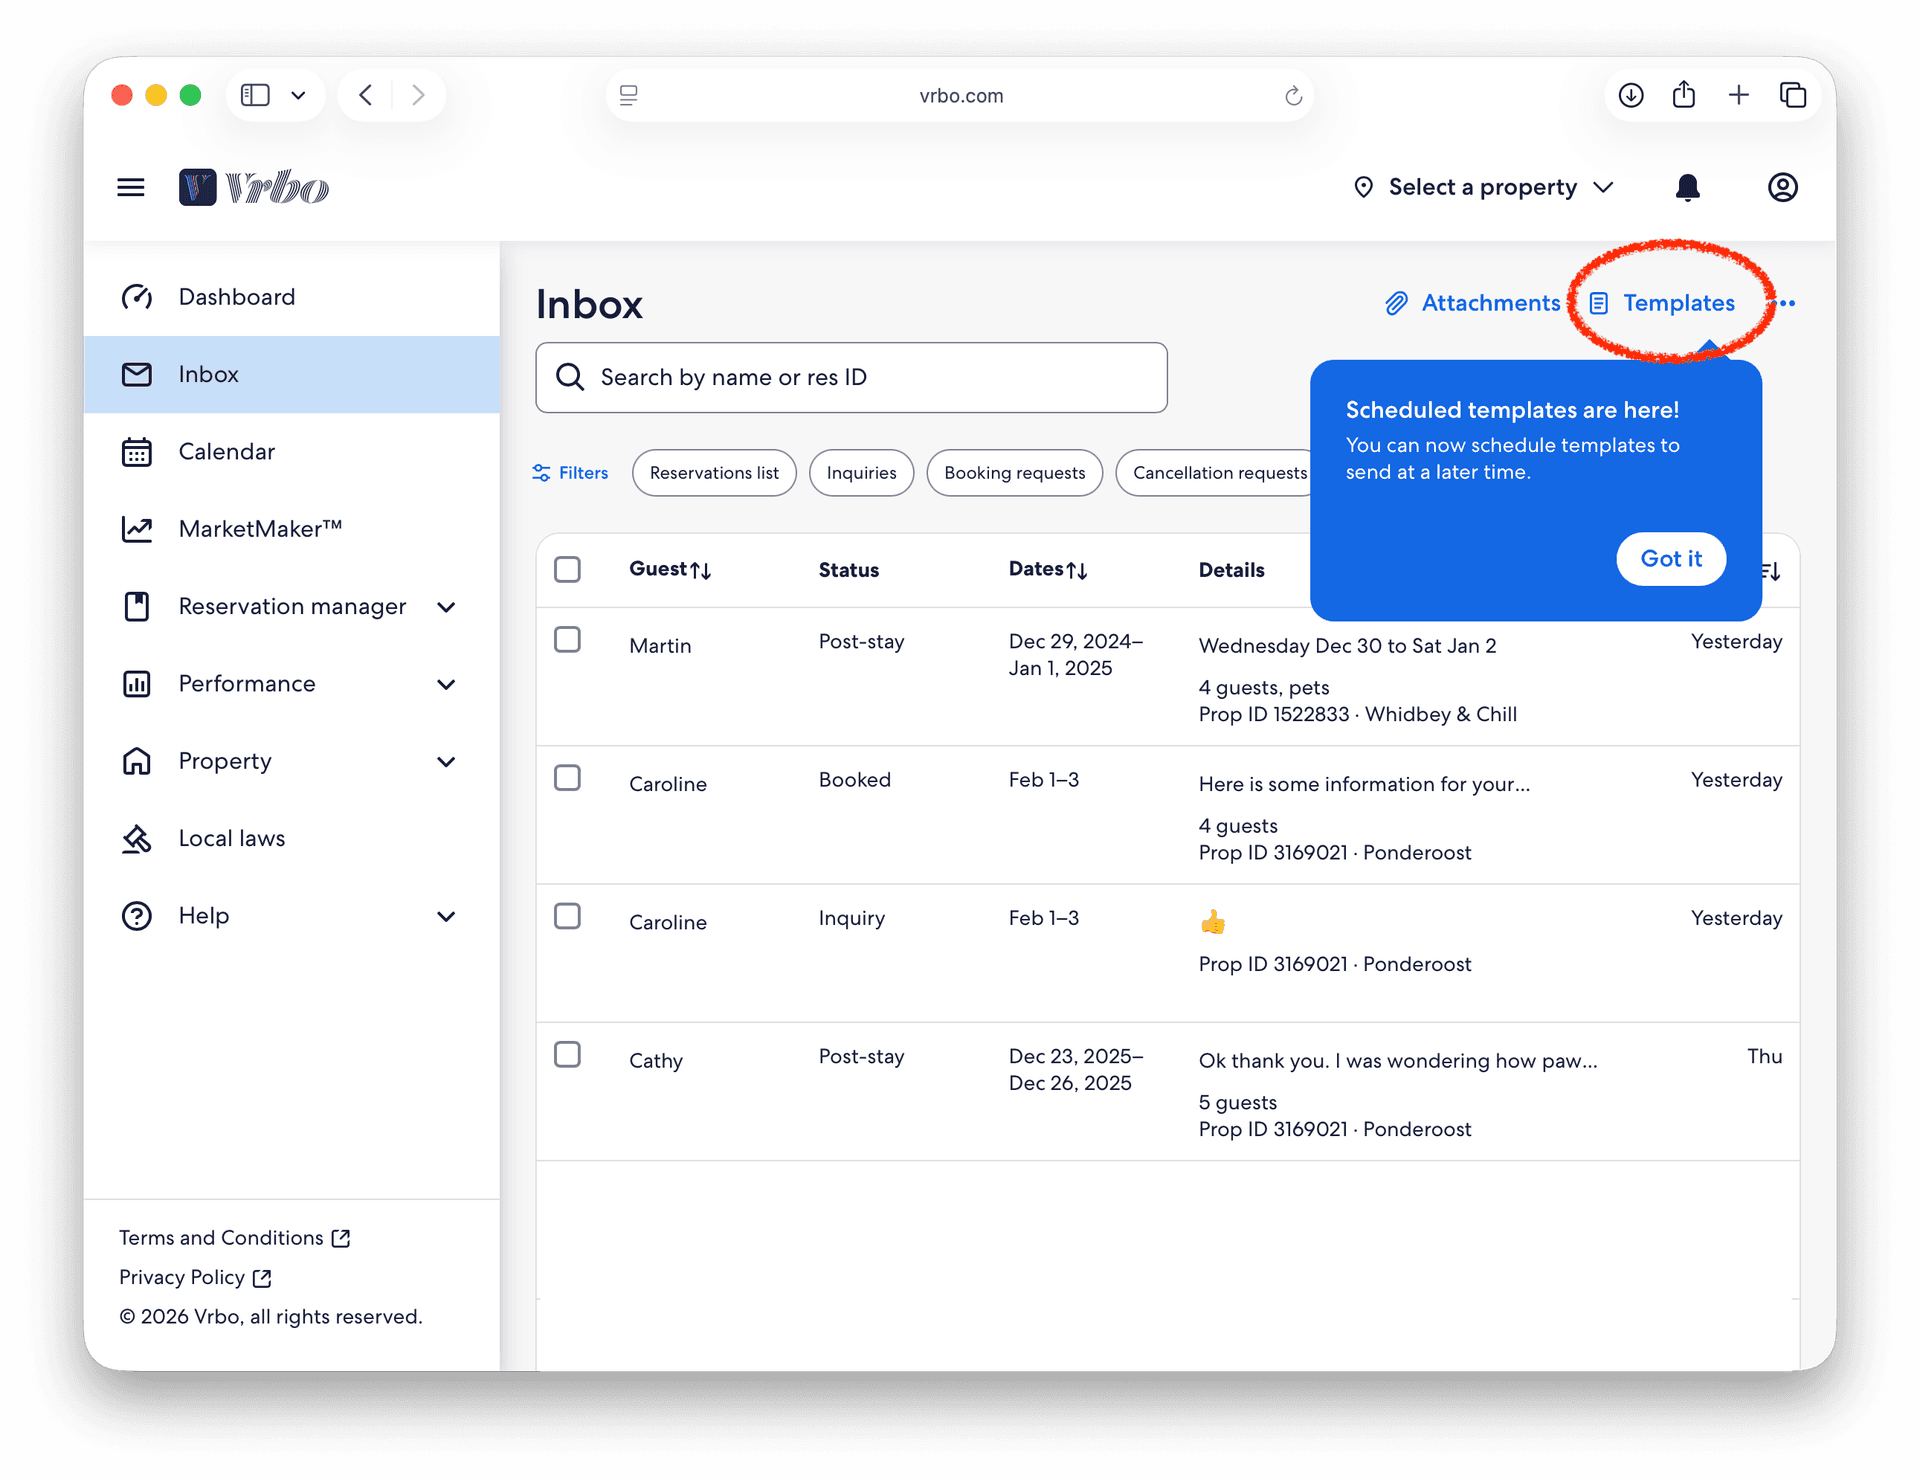
Task: Dismiss the tooltip with Got it
Action: tap(1670, 558)
